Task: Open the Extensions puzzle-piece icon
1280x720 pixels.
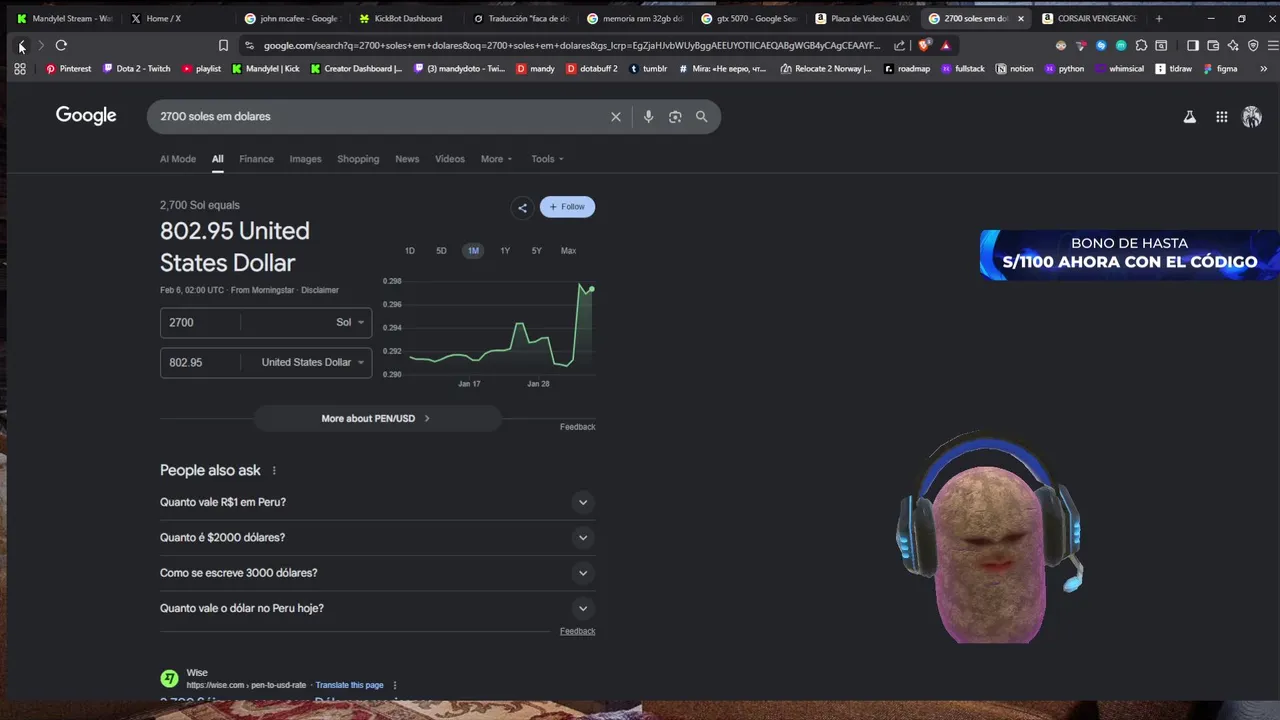Action: 1141,45
